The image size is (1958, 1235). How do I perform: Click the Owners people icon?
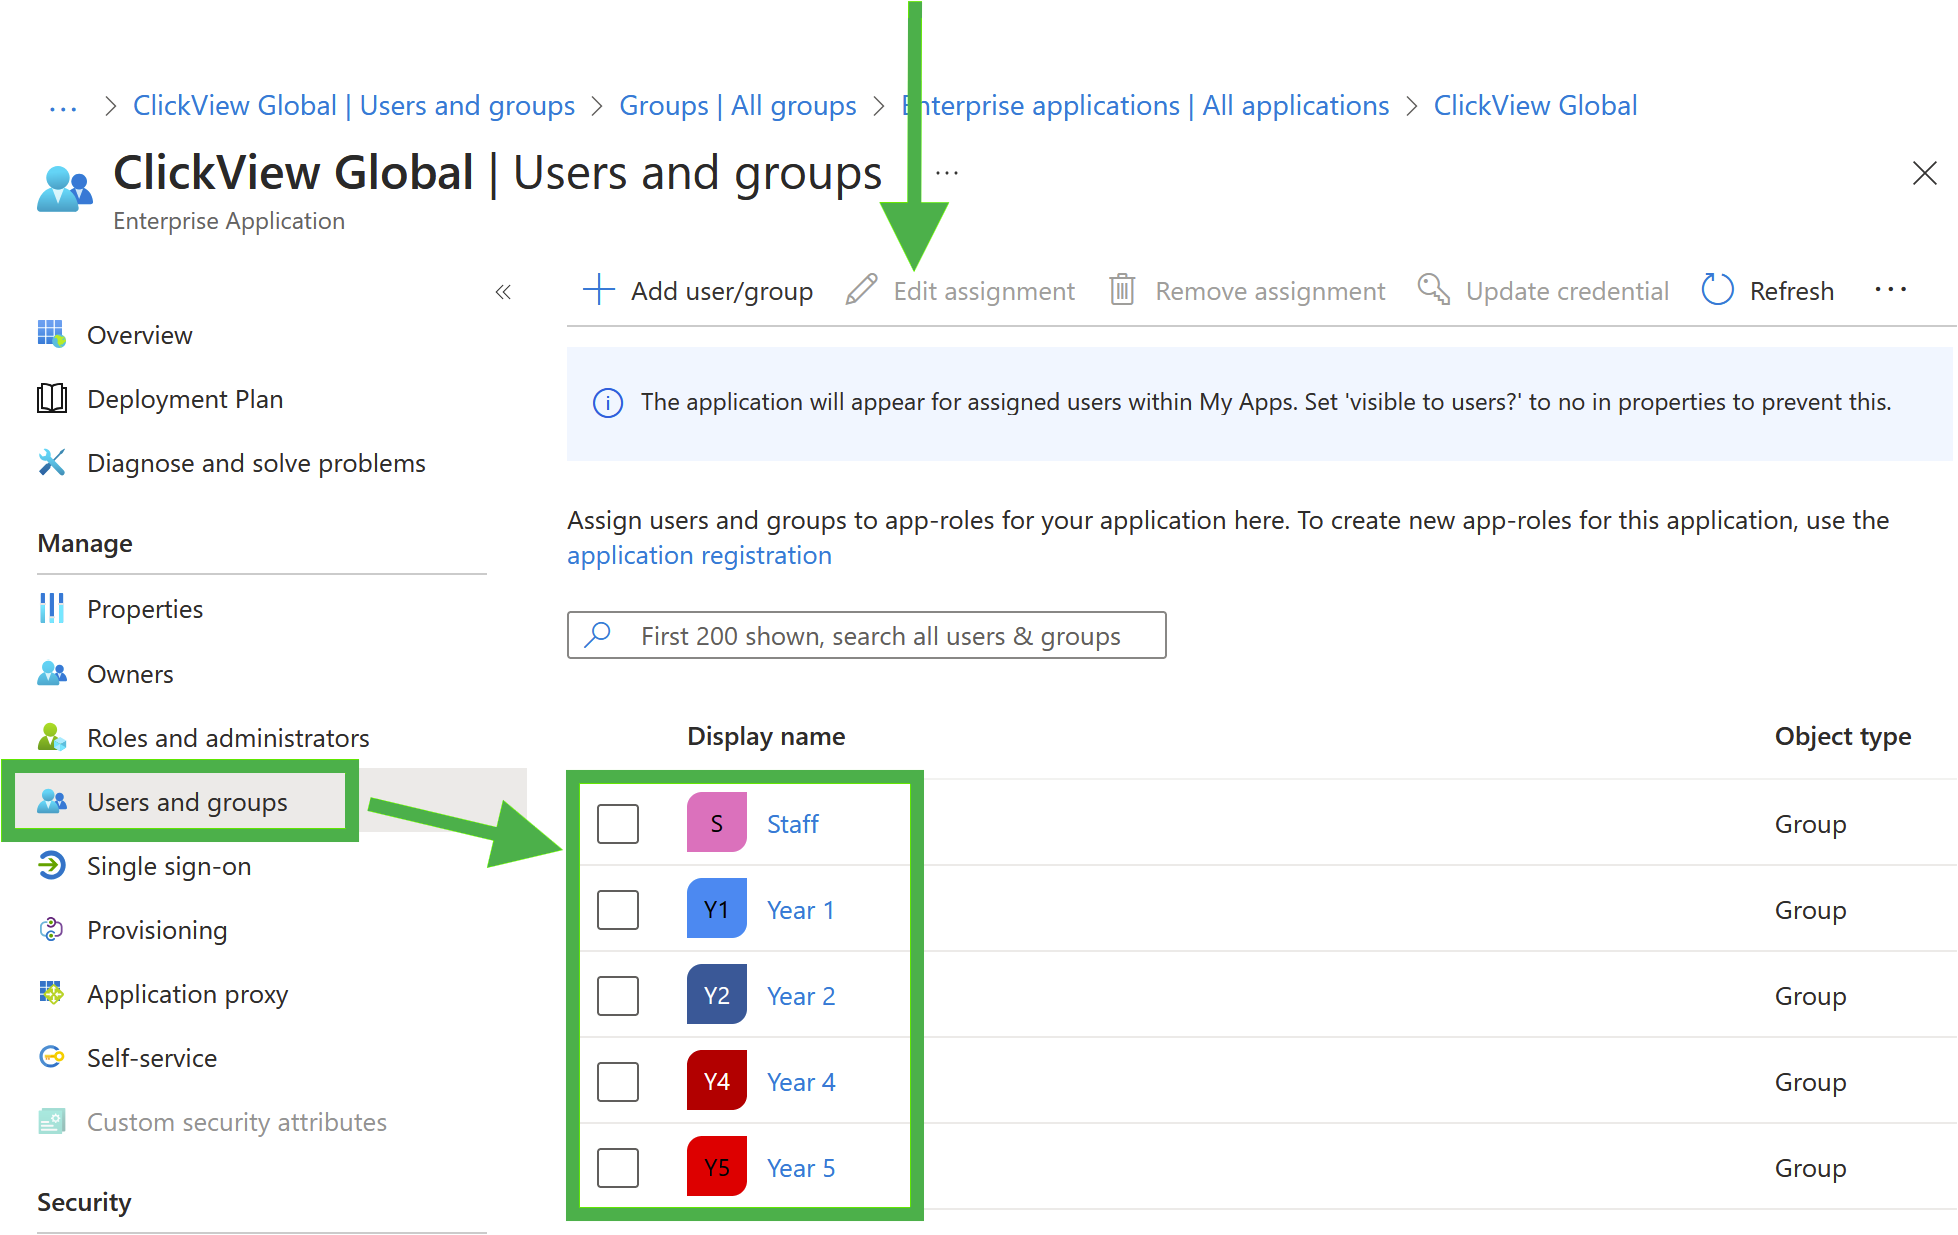[52, 673]
